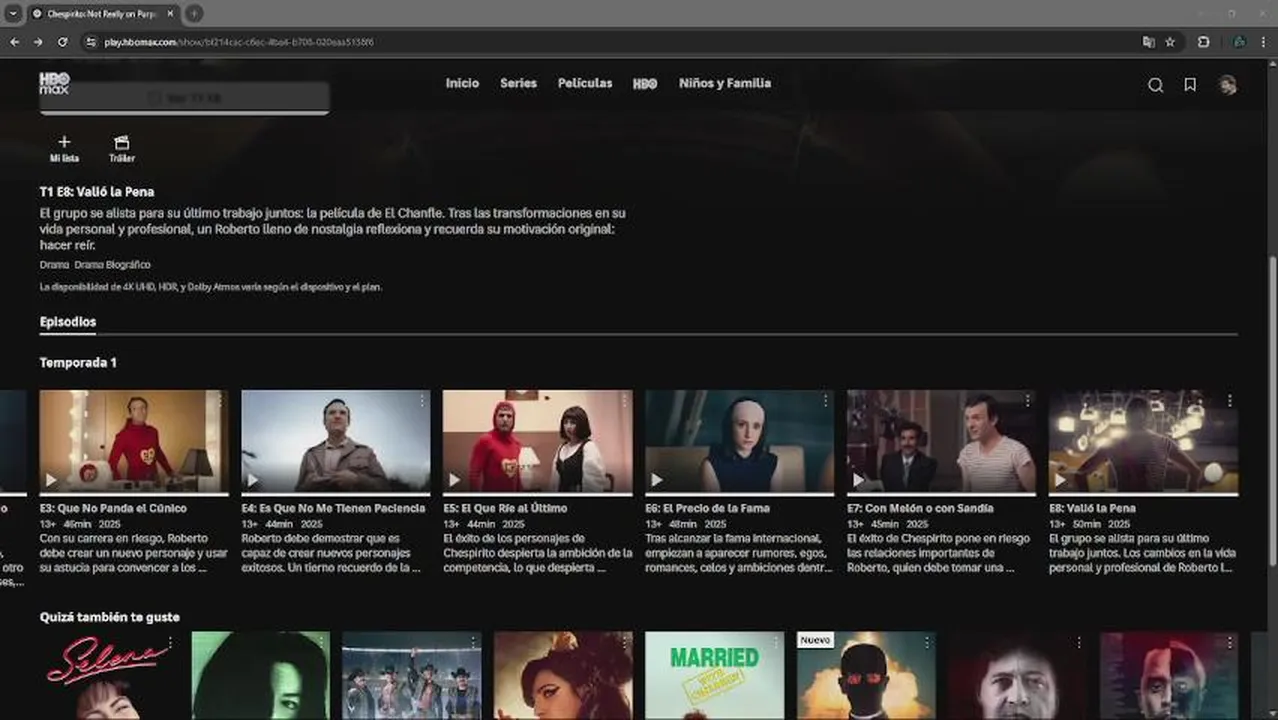The width and height of the screenshot is (1278, 720).
Task: Open more options on Married recommendation card
Action: pos(775,642)
